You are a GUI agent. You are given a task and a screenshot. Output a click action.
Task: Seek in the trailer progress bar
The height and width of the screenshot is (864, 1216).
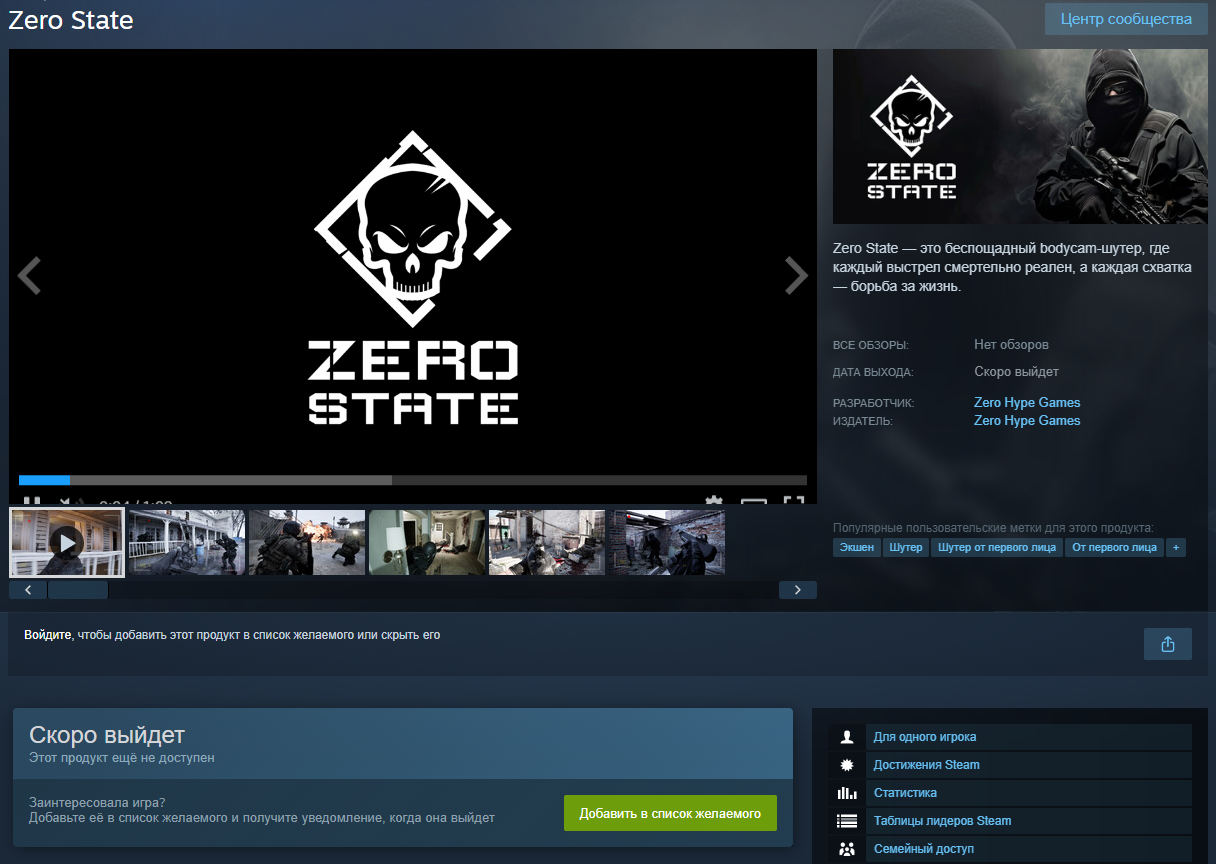[x=412, y=480]
